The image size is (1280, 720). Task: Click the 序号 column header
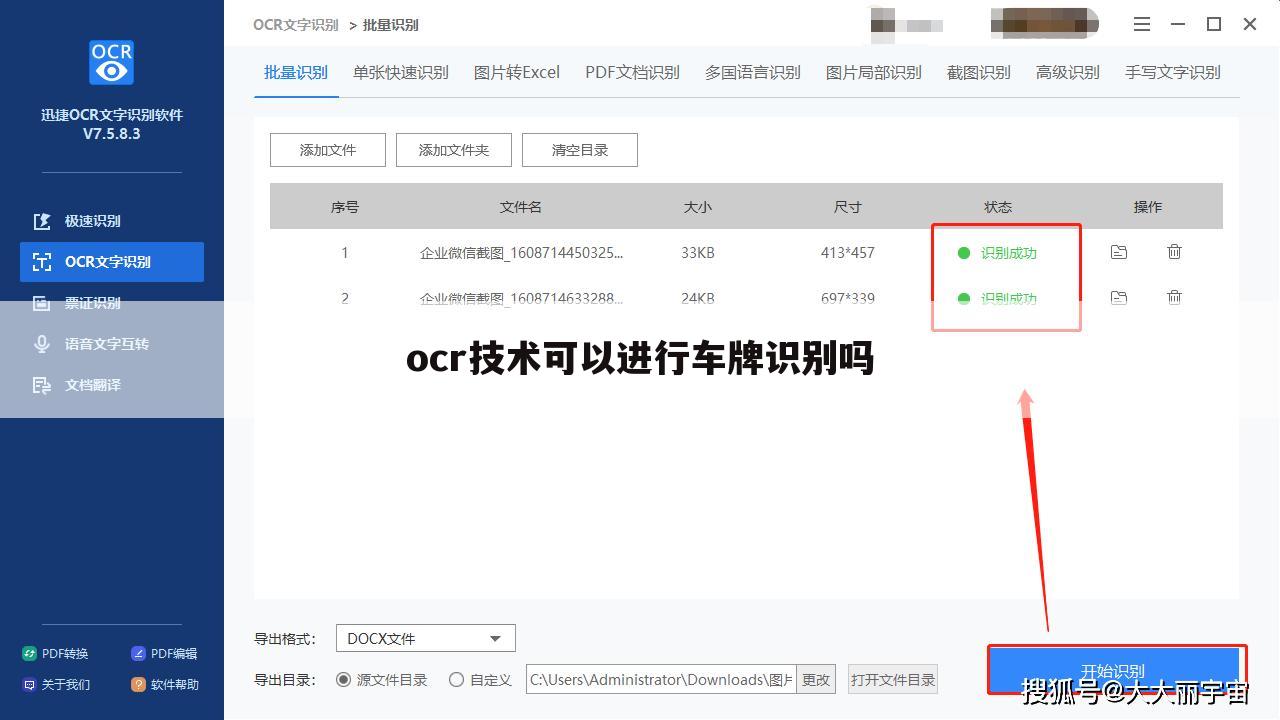pyautogui.click(x=345, y=207)
